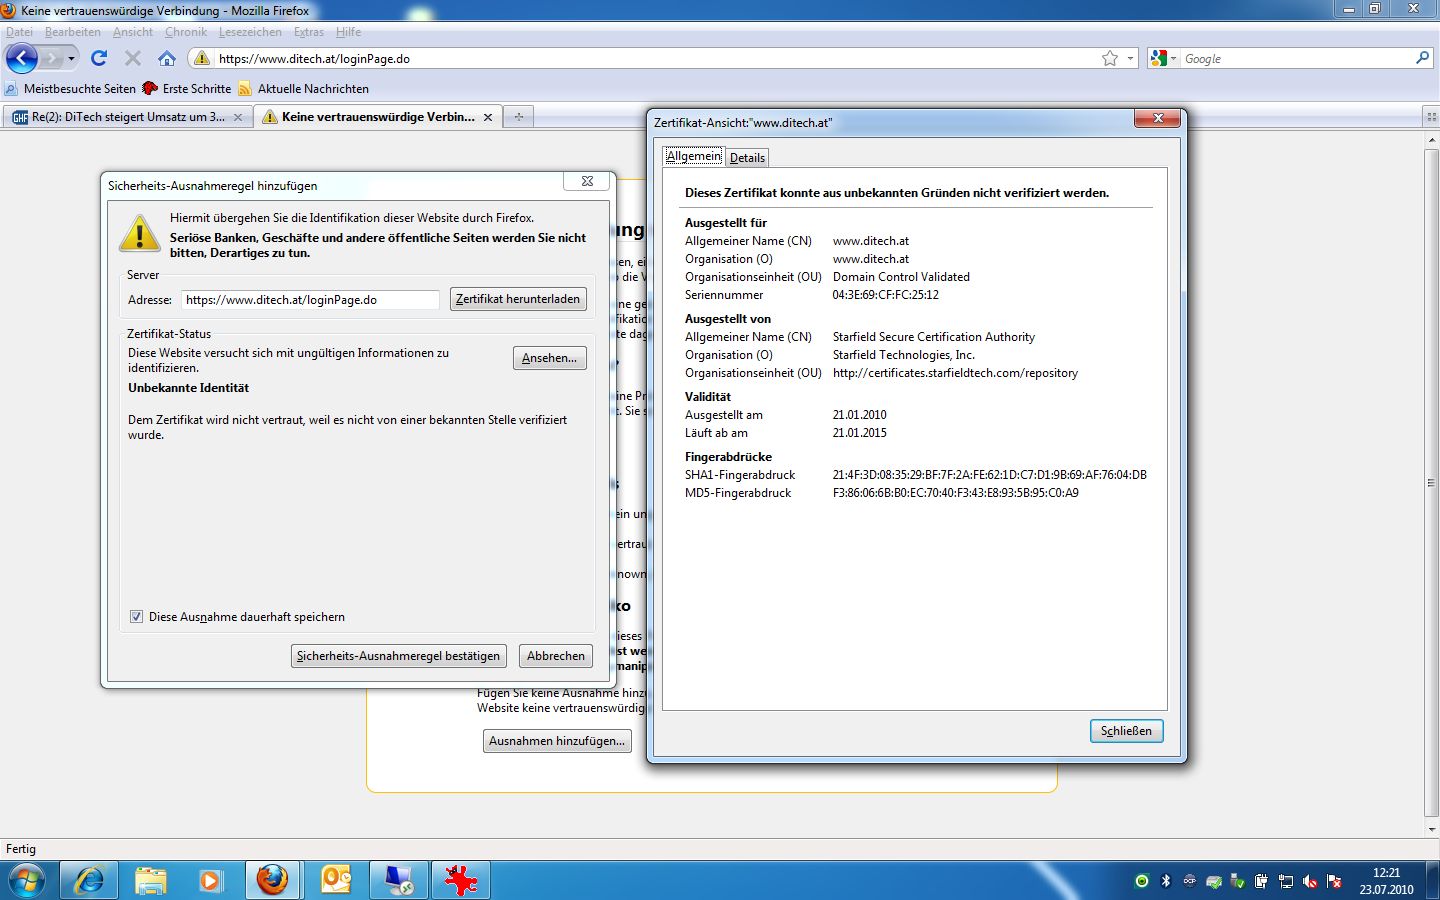Click Schließen in certificate viewer

(x=1126, y=731)
